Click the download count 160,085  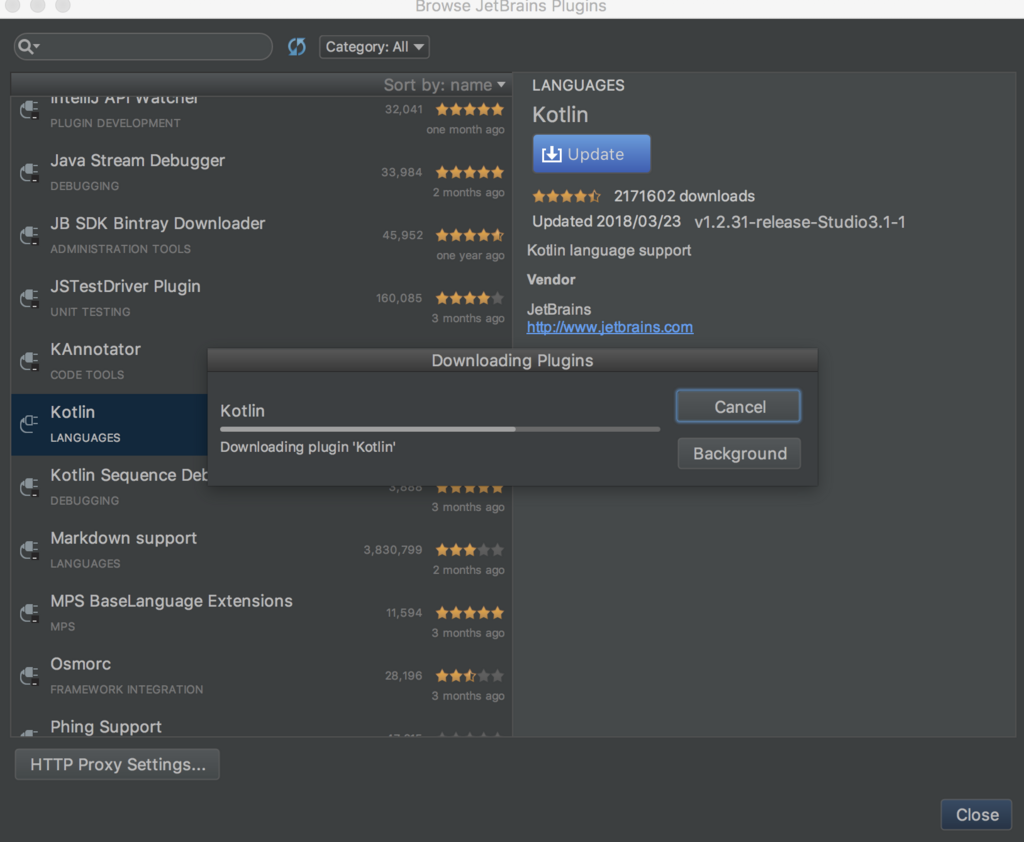pyautogui.click(x=399, y=299)
